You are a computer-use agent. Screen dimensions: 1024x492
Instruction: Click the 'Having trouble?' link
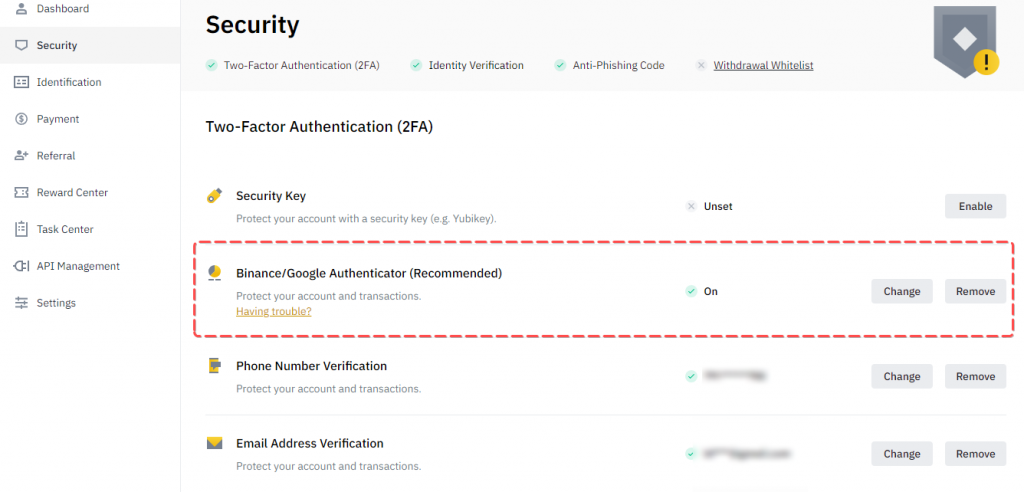274,312
